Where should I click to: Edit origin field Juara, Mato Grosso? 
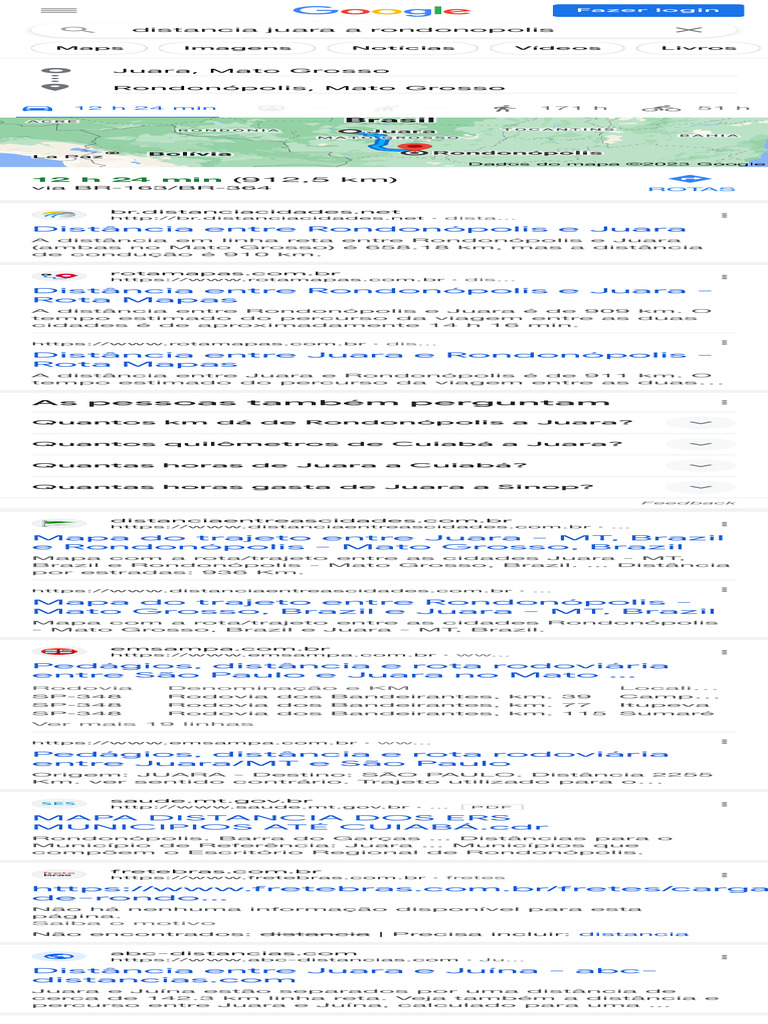point(424,71)
